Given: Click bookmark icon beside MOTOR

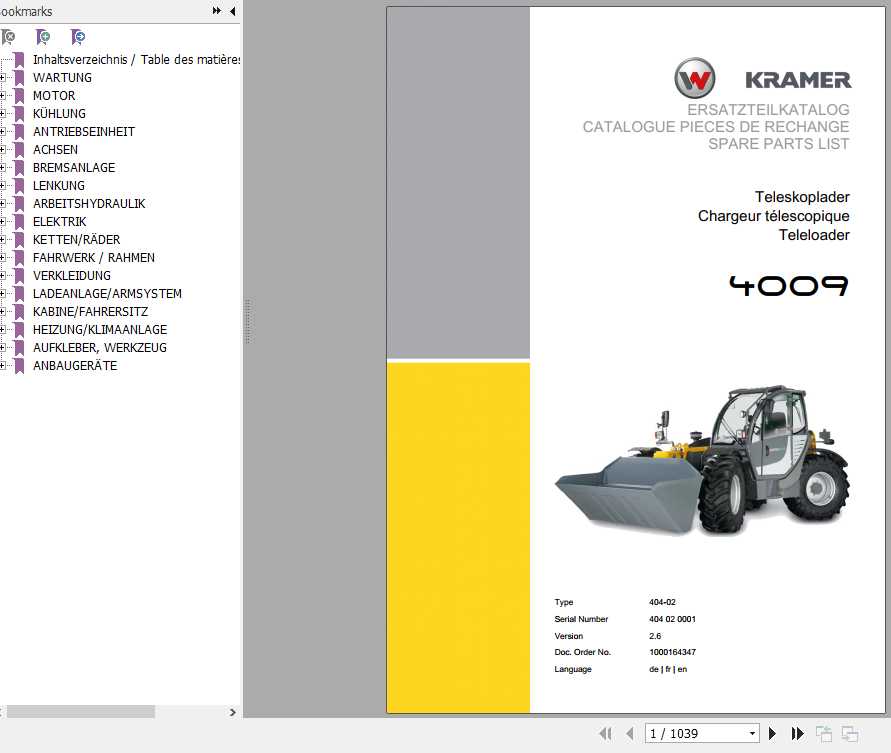Looking at the screenshot, I should (19, 95).
